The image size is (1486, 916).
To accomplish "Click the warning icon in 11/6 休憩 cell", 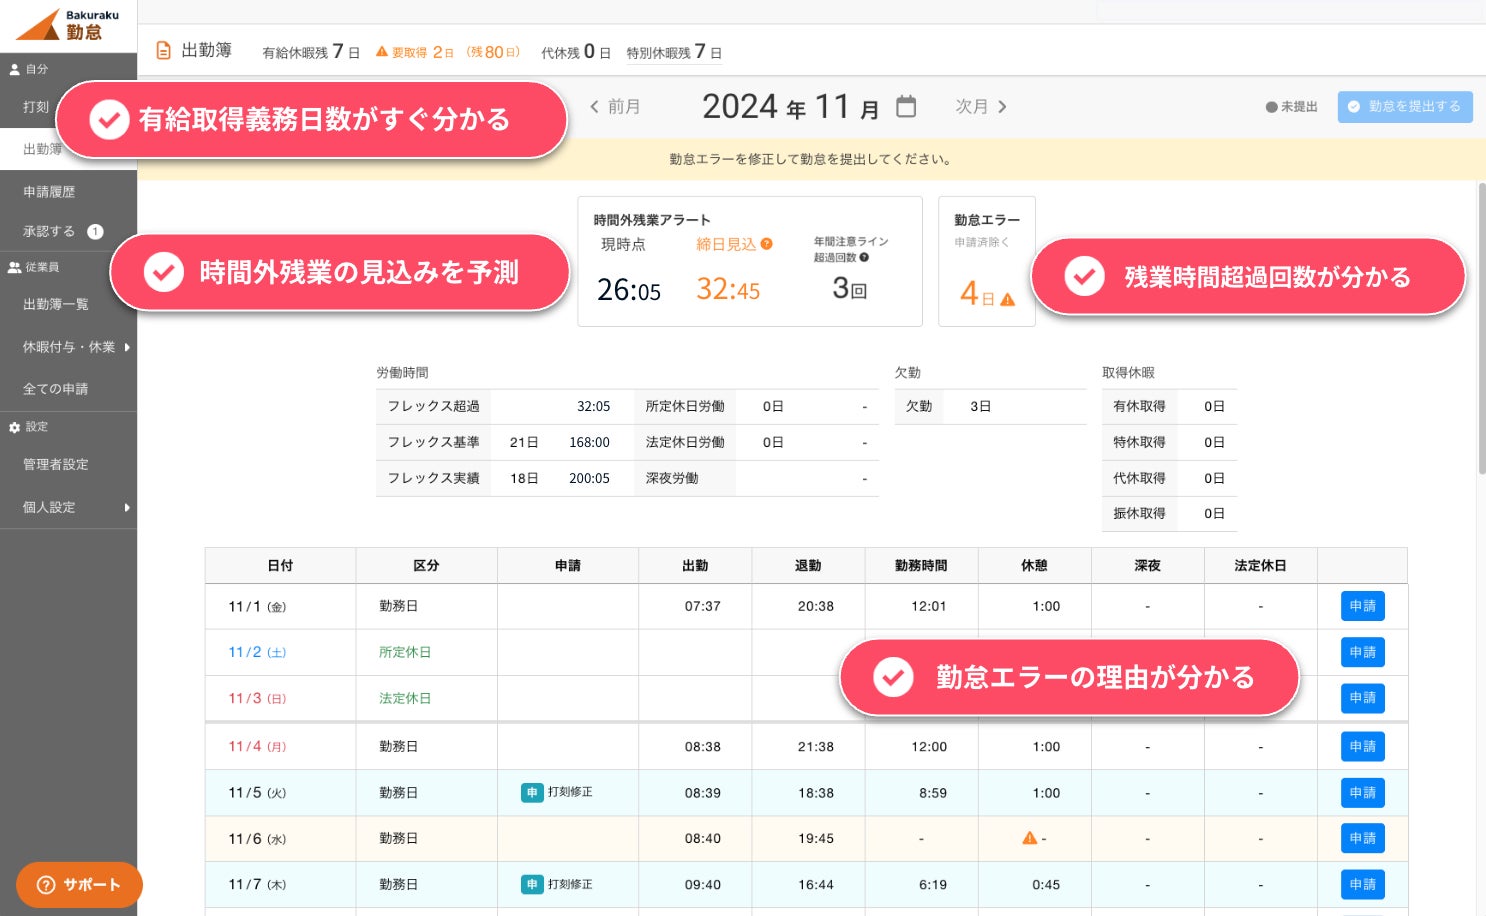I will [x=1029, y=838].
